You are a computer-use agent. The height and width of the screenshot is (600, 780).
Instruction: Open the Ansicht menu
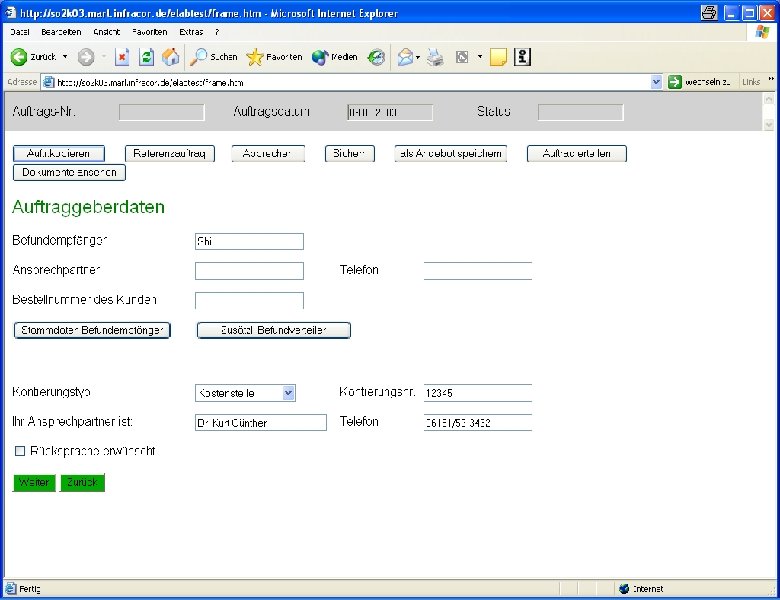pyautogui.click(x=106, y=32)
